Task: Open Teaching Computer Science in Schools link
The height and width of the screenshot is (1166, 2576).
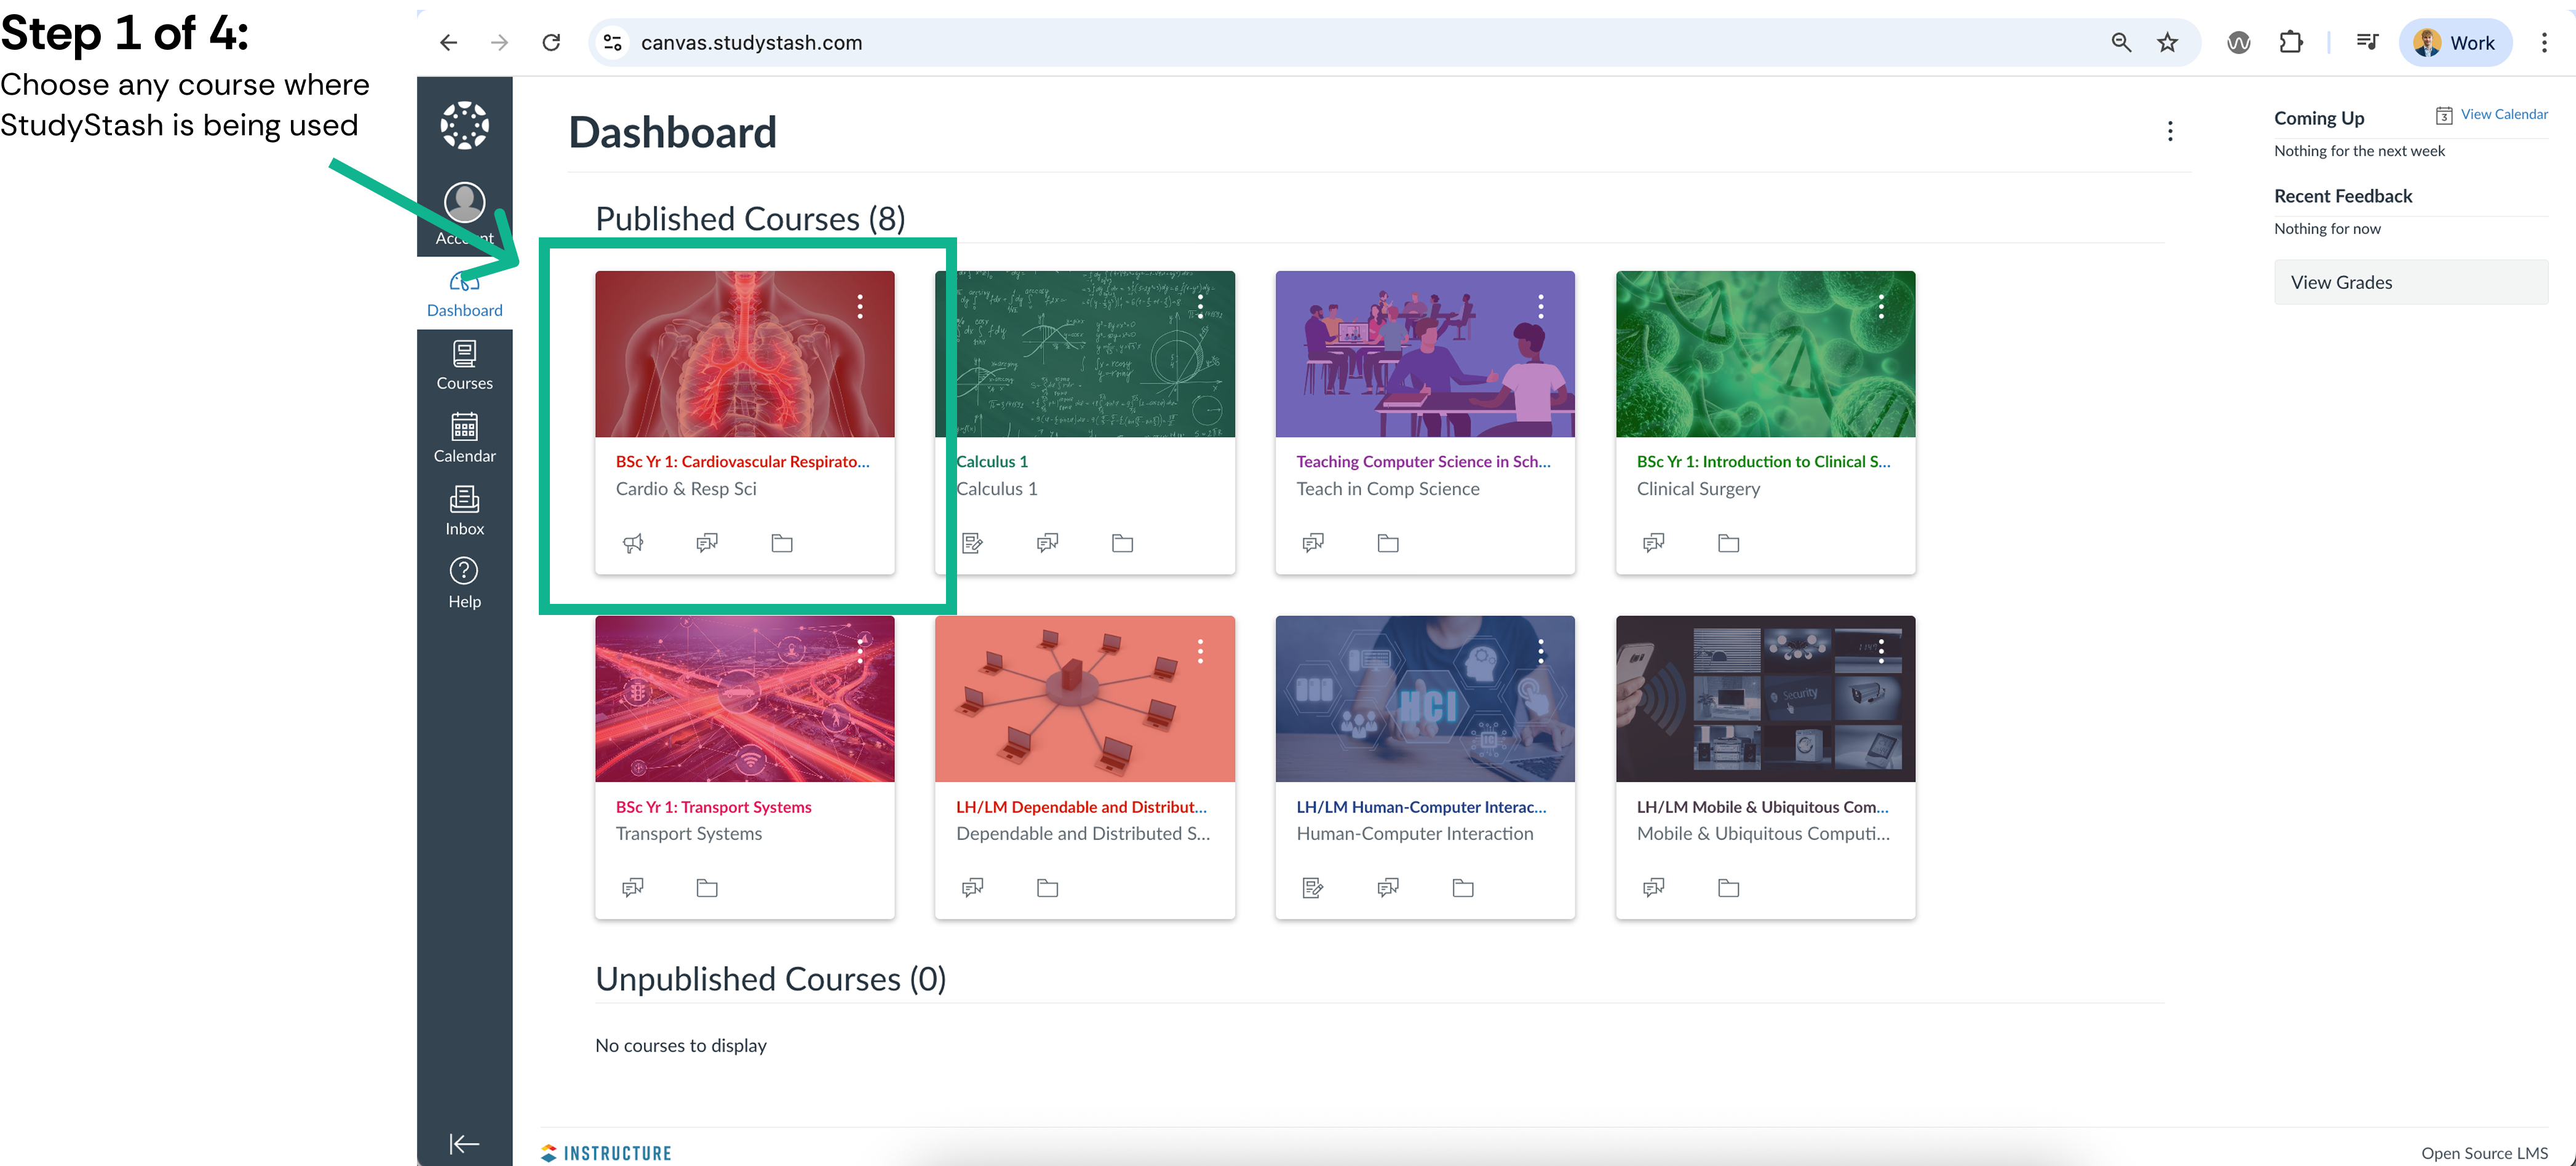Action: [x=1423, y=462]
